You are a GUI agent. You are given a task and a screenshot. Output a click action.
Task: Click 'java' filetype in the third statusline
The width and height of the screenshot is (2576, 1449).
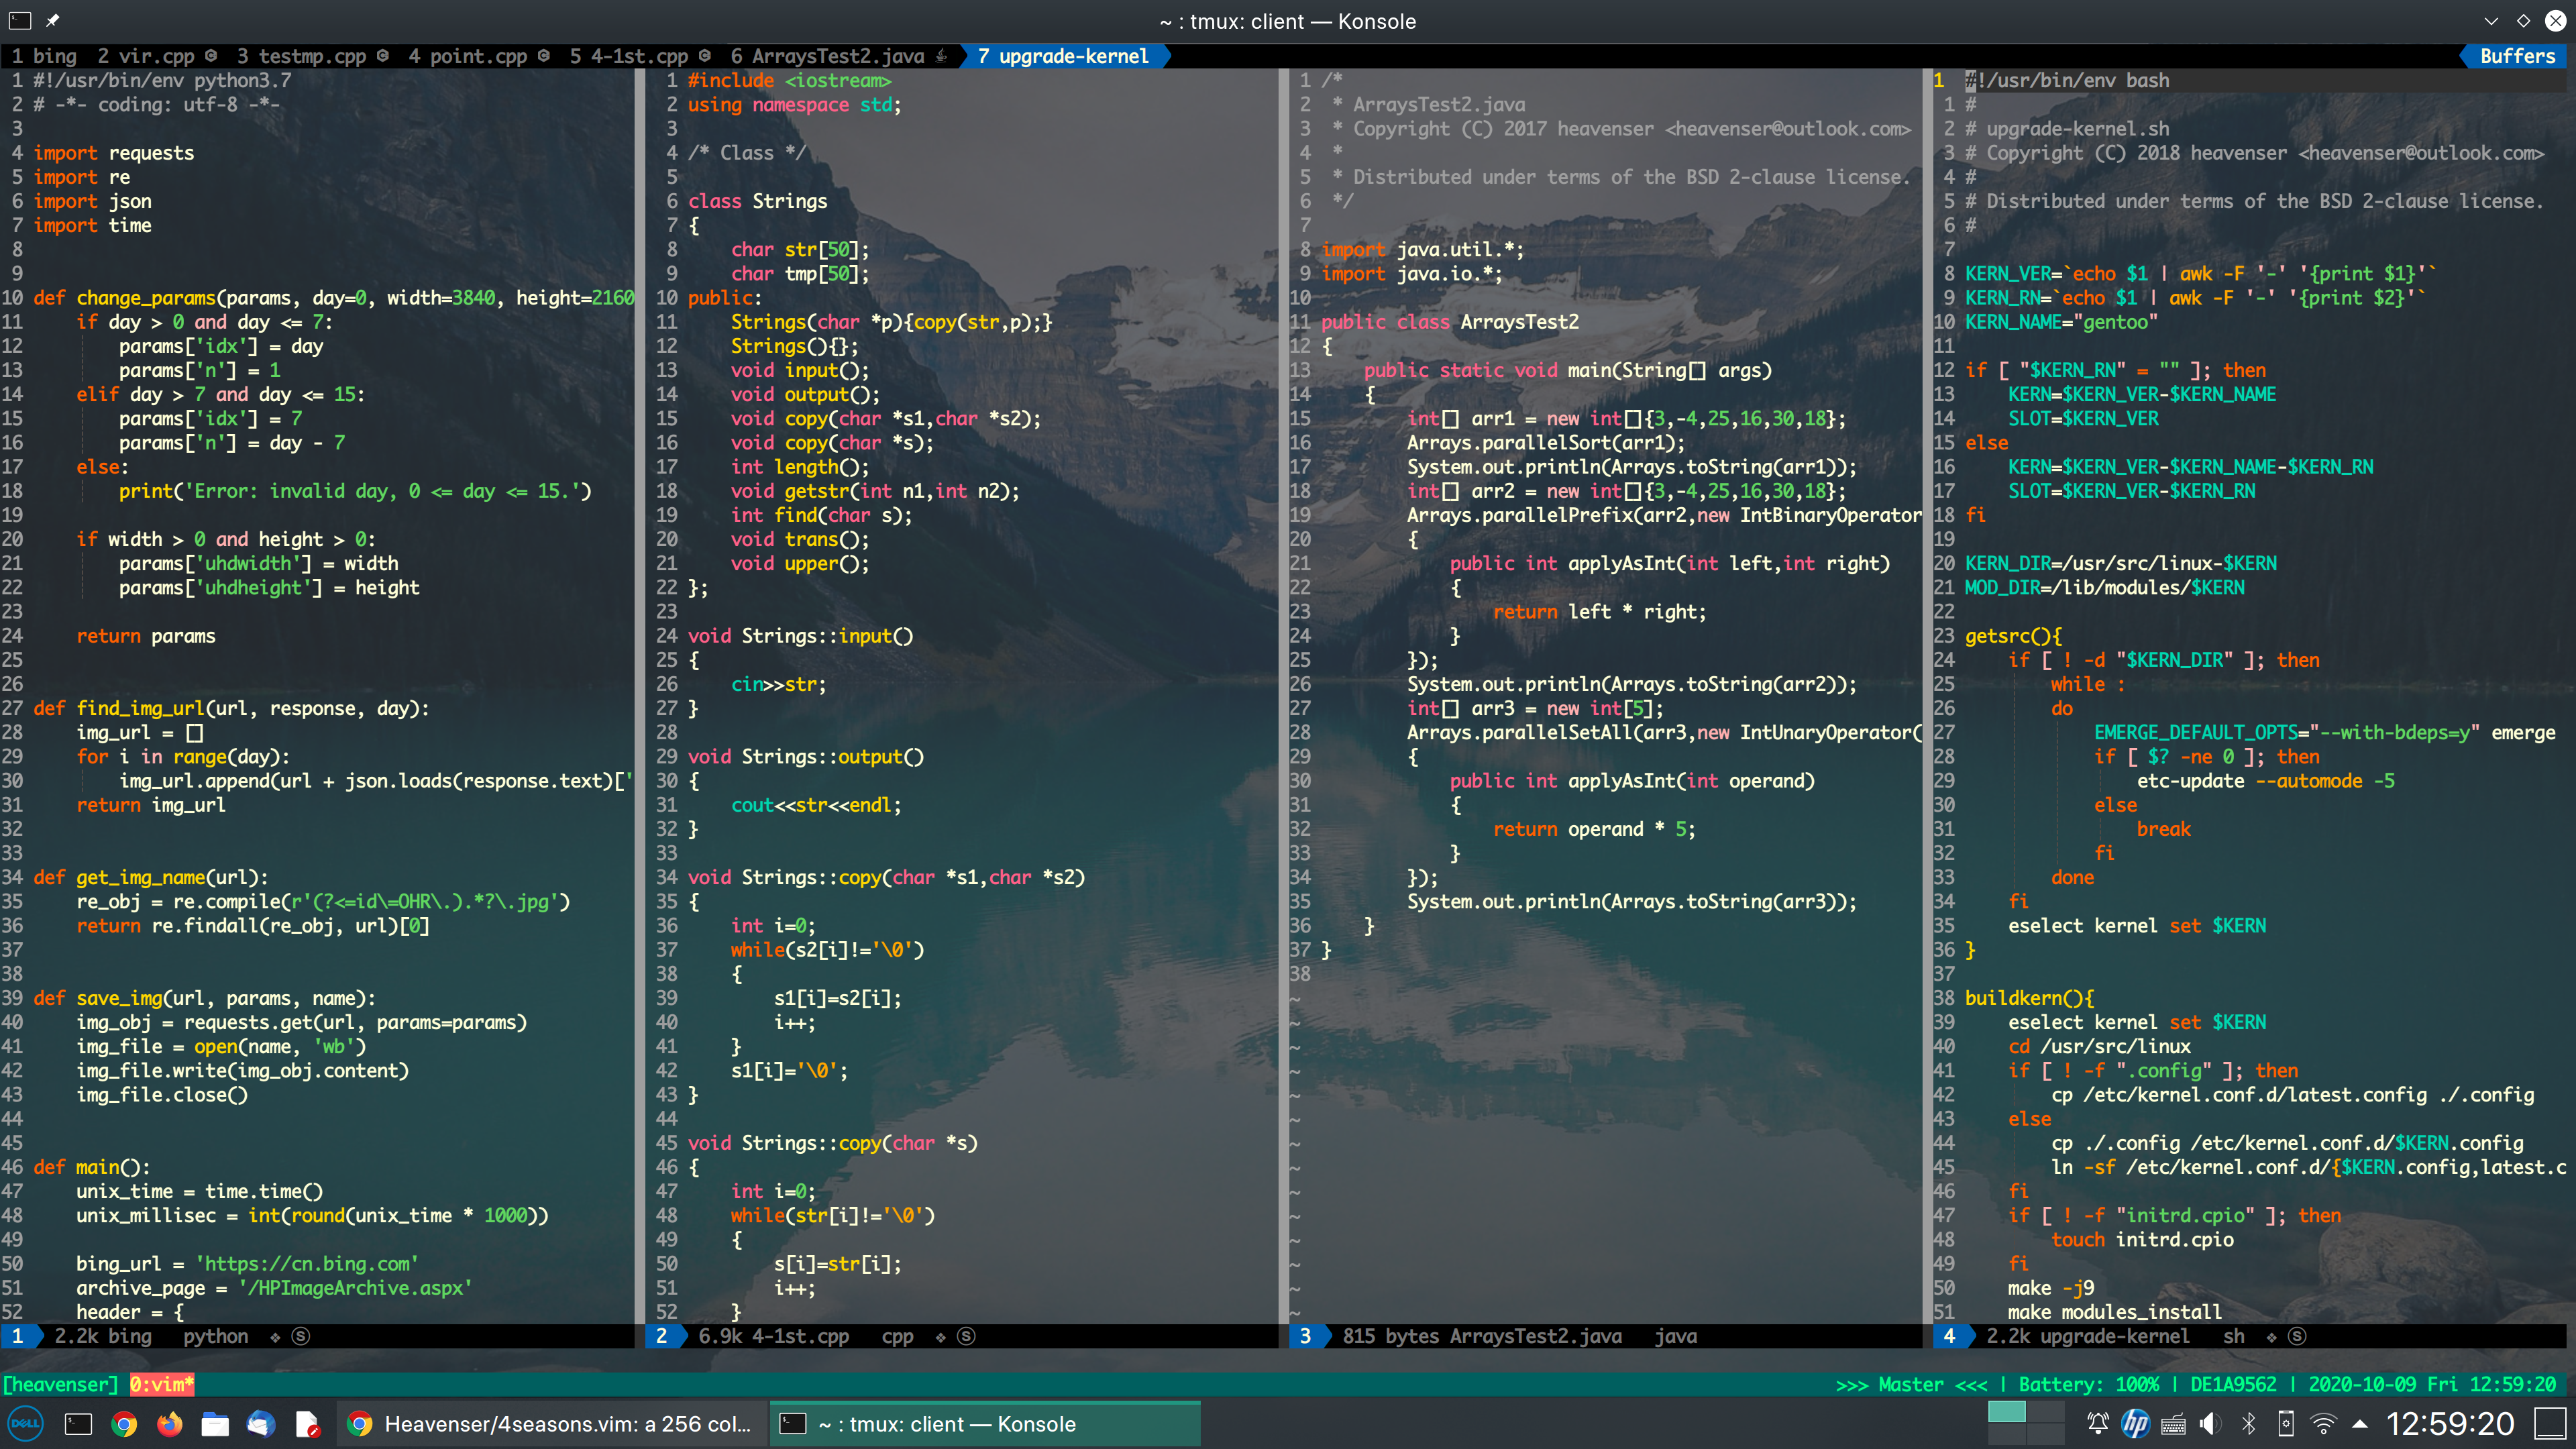(1675, 1336)
